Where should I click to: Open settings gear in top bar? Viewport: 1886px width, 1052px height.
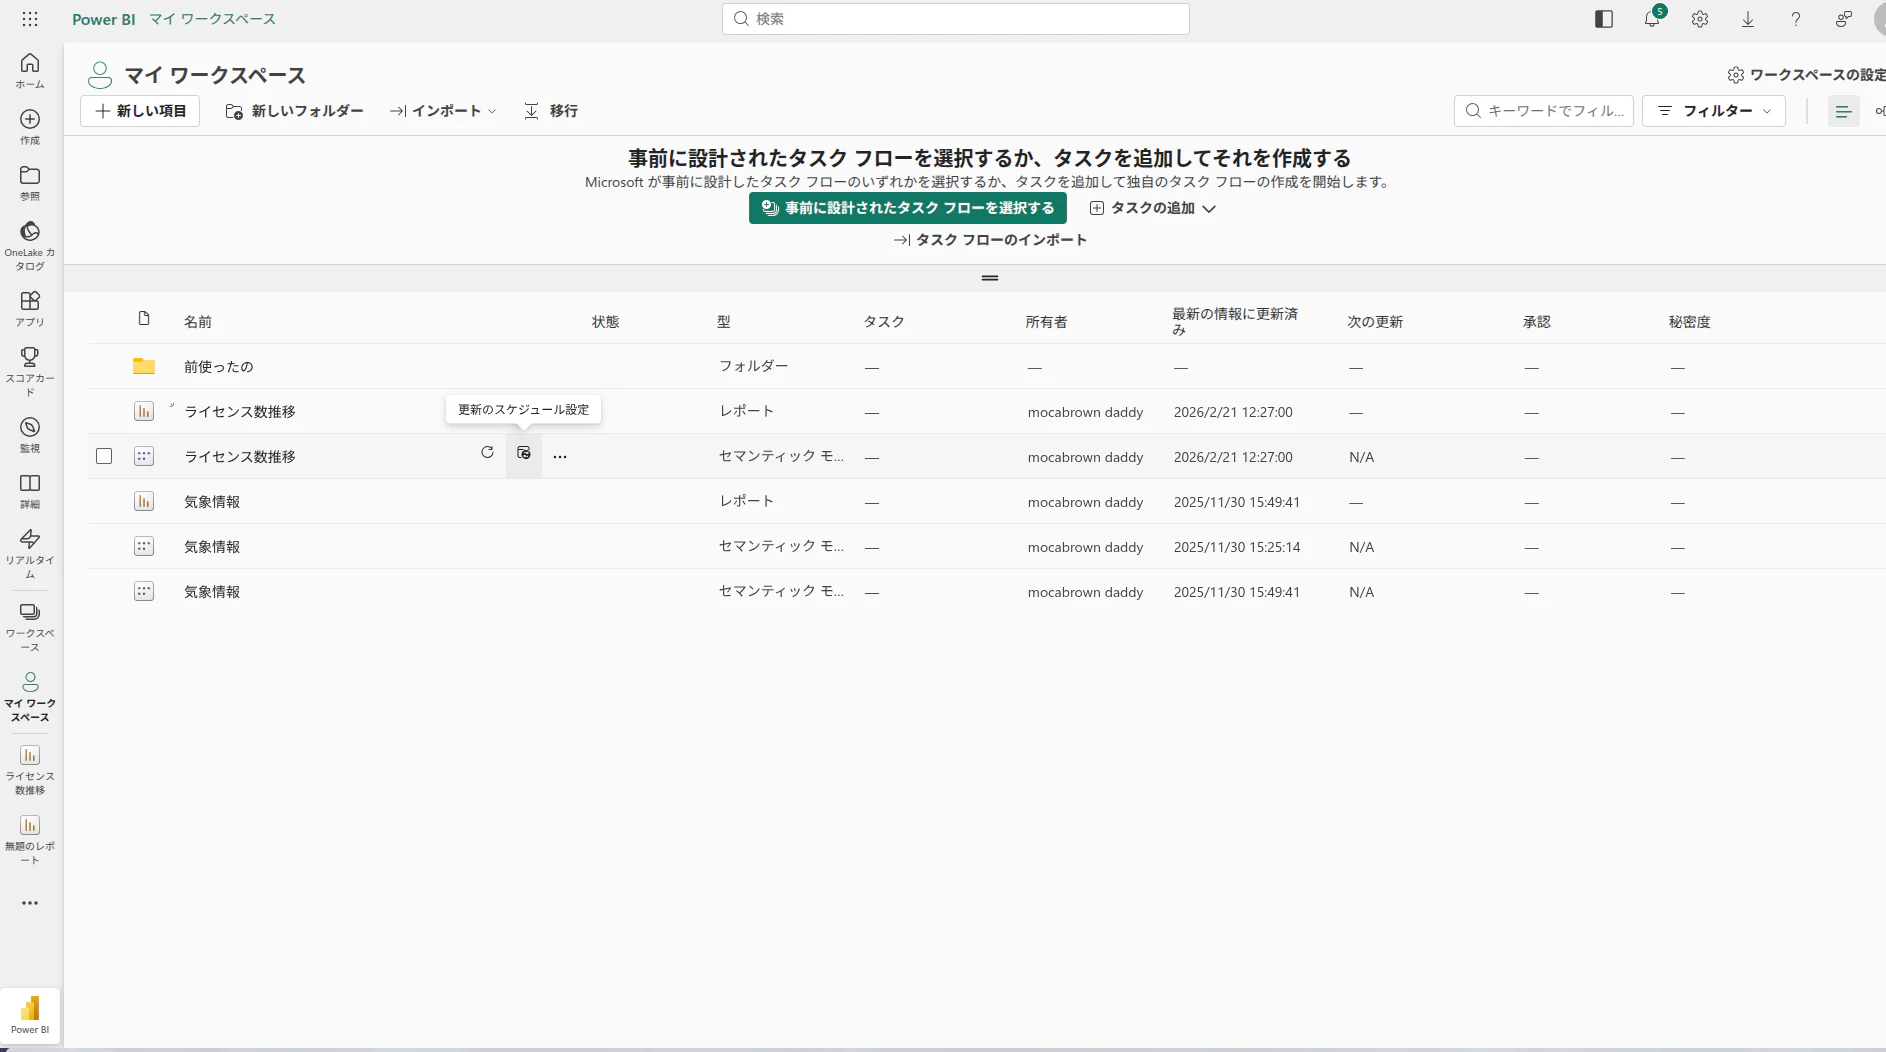(1700, 19)
